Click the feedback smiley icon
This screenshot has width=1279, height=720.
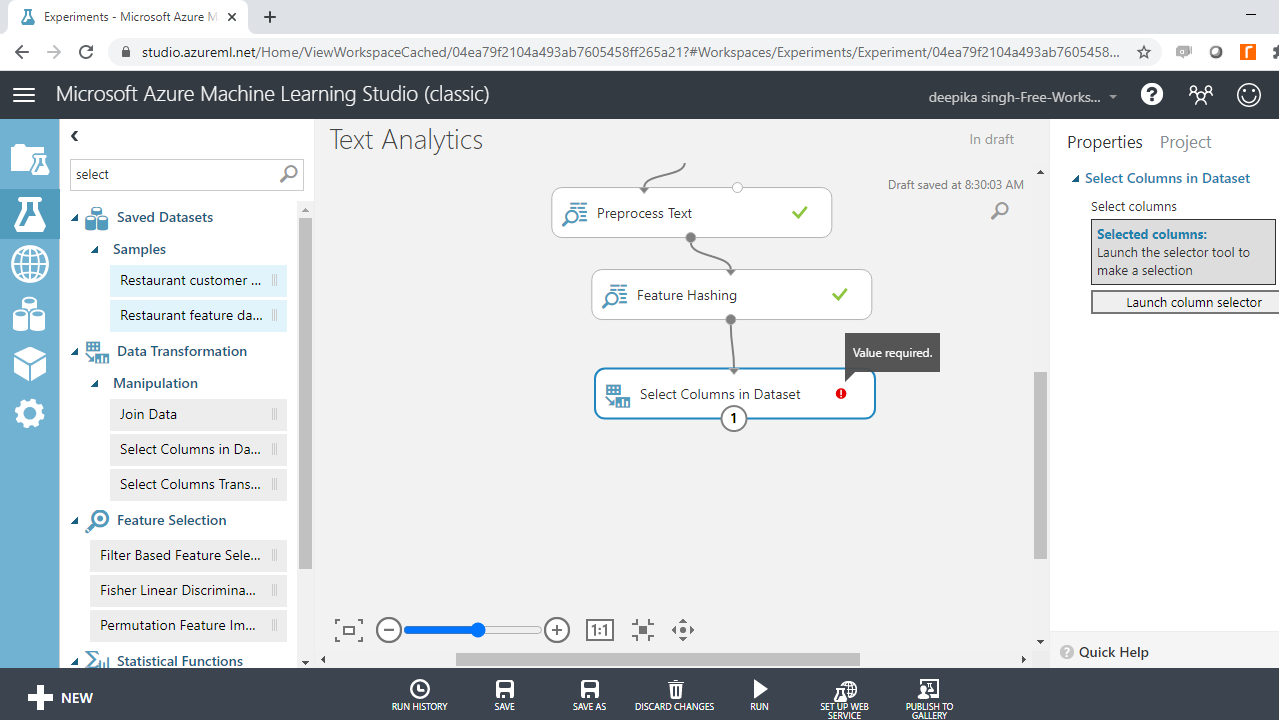1249,94
